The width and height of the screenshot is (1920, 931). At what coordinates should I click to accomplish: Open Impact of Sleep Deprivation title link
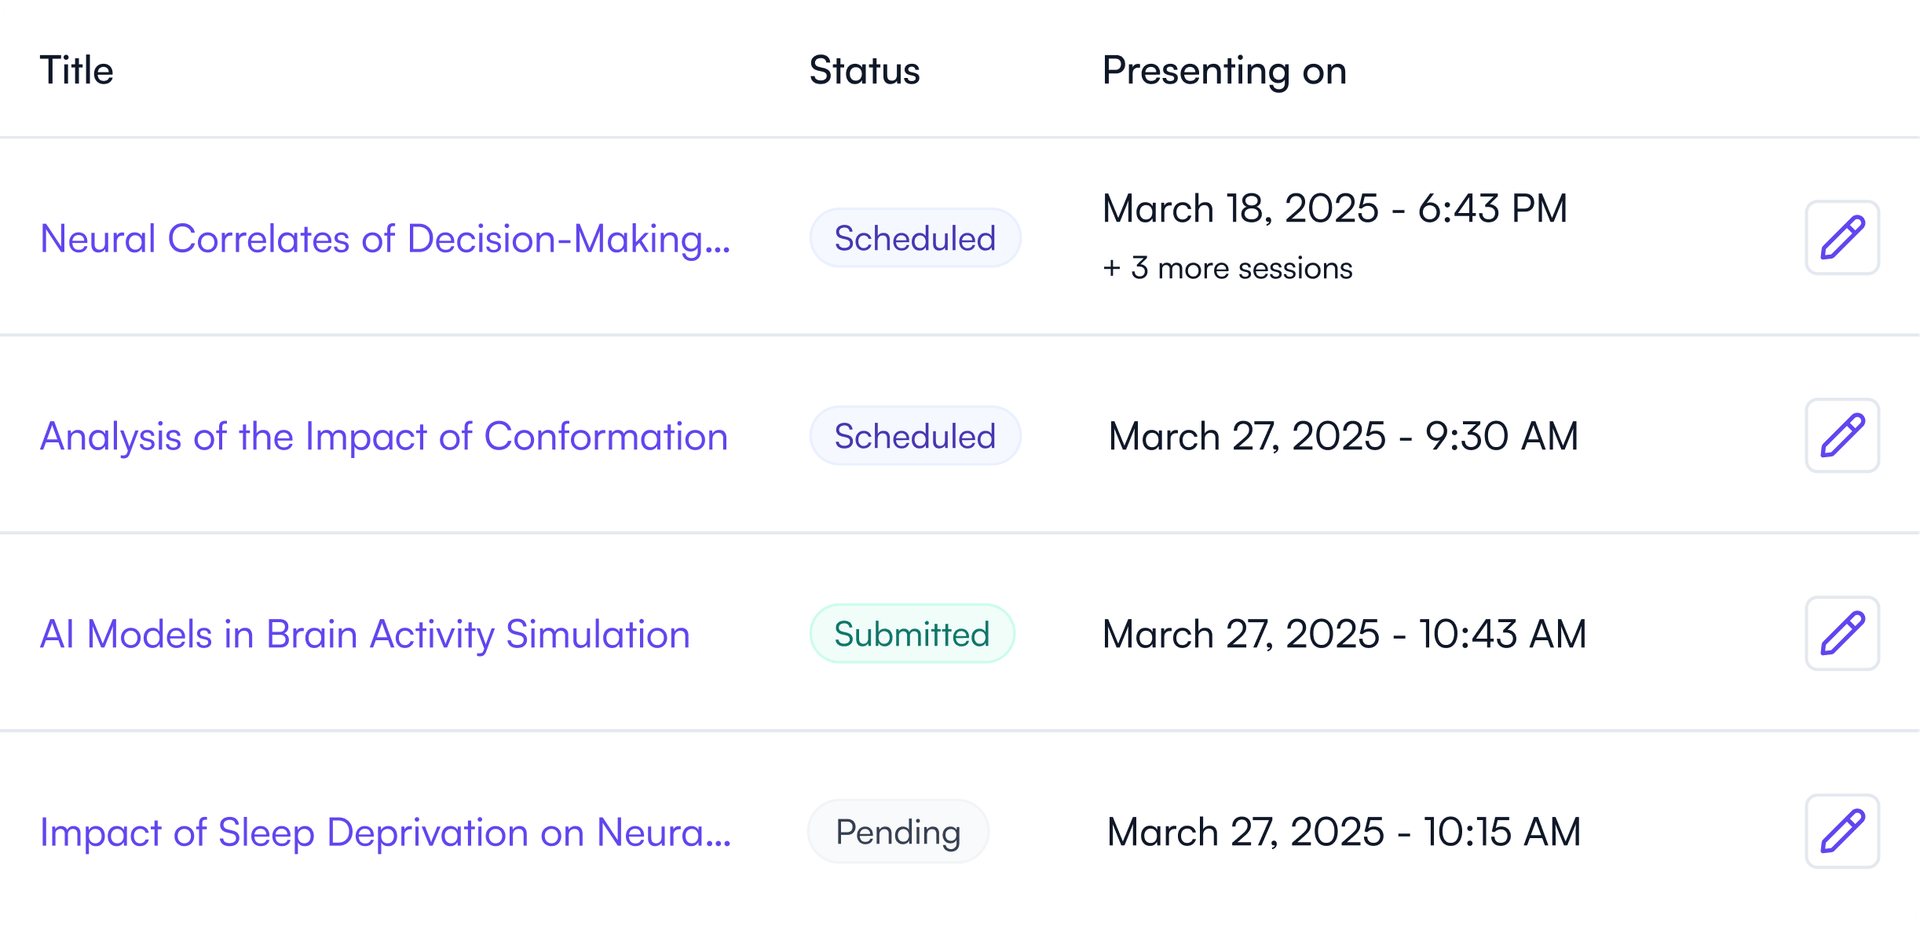(x=385, y=833)
